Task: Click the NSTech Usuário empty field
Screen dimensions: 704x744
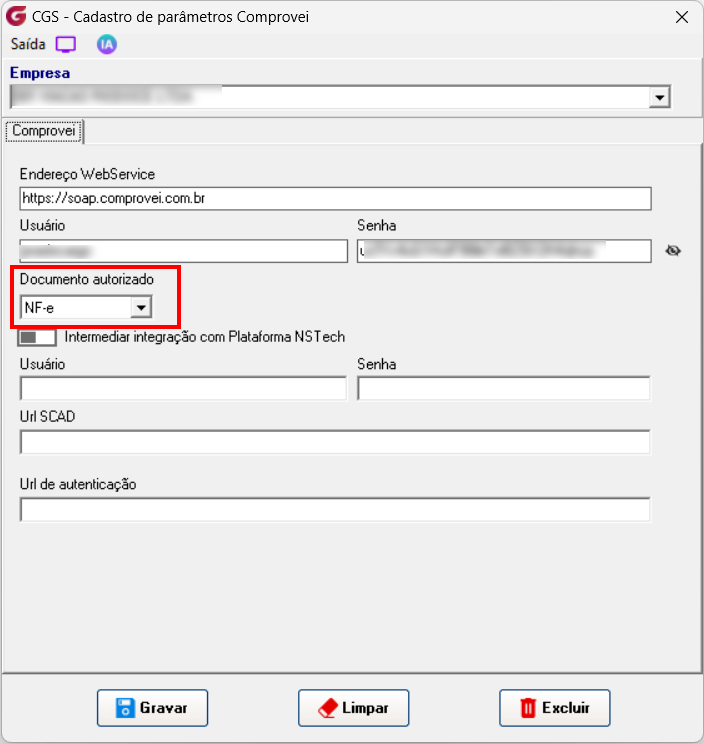Action: pos(184,388)
